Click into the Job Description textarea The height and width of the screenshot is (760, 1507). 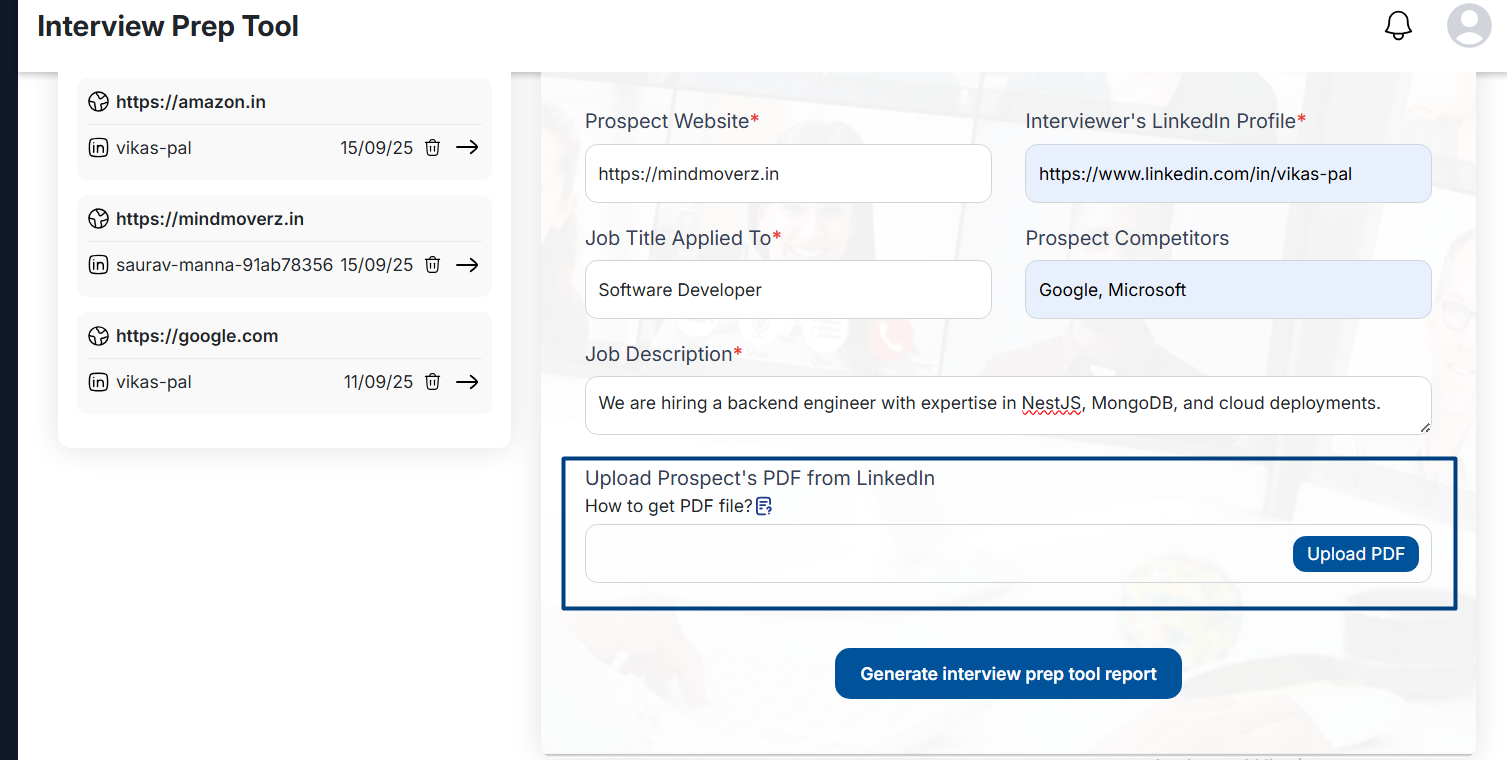(1008, 405)
